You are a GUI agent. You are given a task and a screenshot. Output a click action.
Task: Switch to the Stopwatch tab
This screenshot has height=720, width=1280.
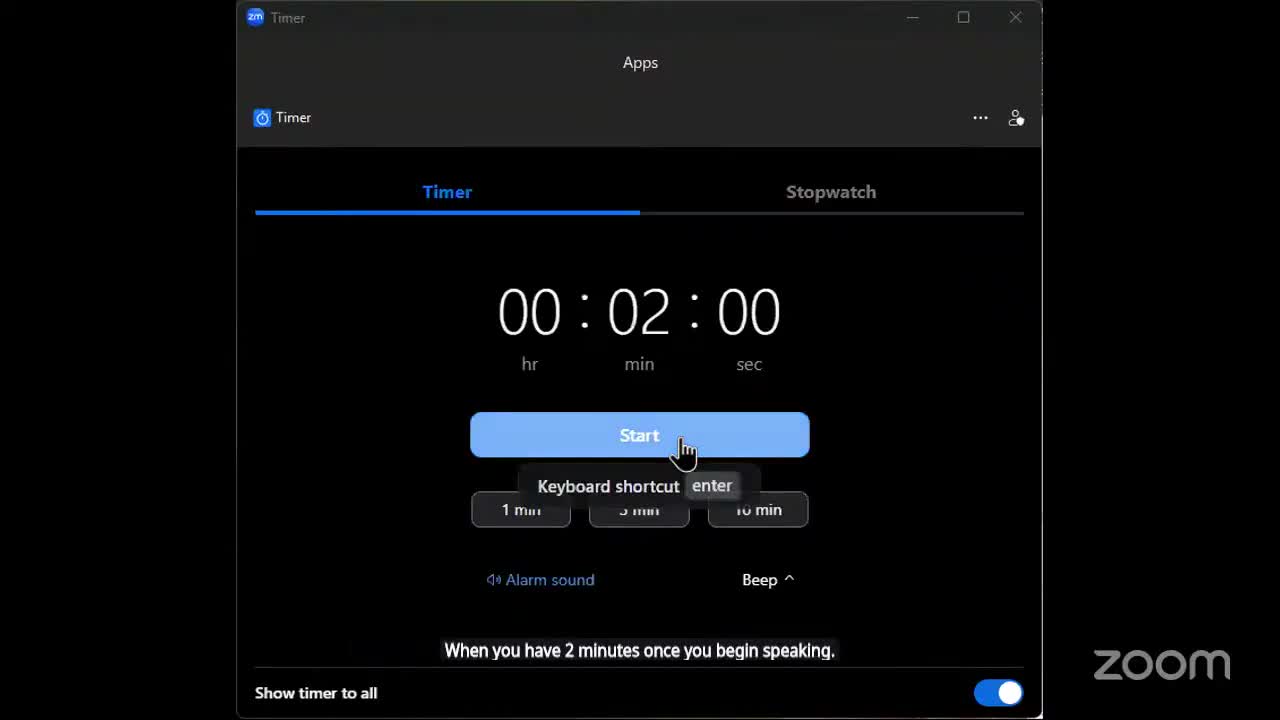pos(831,192)
